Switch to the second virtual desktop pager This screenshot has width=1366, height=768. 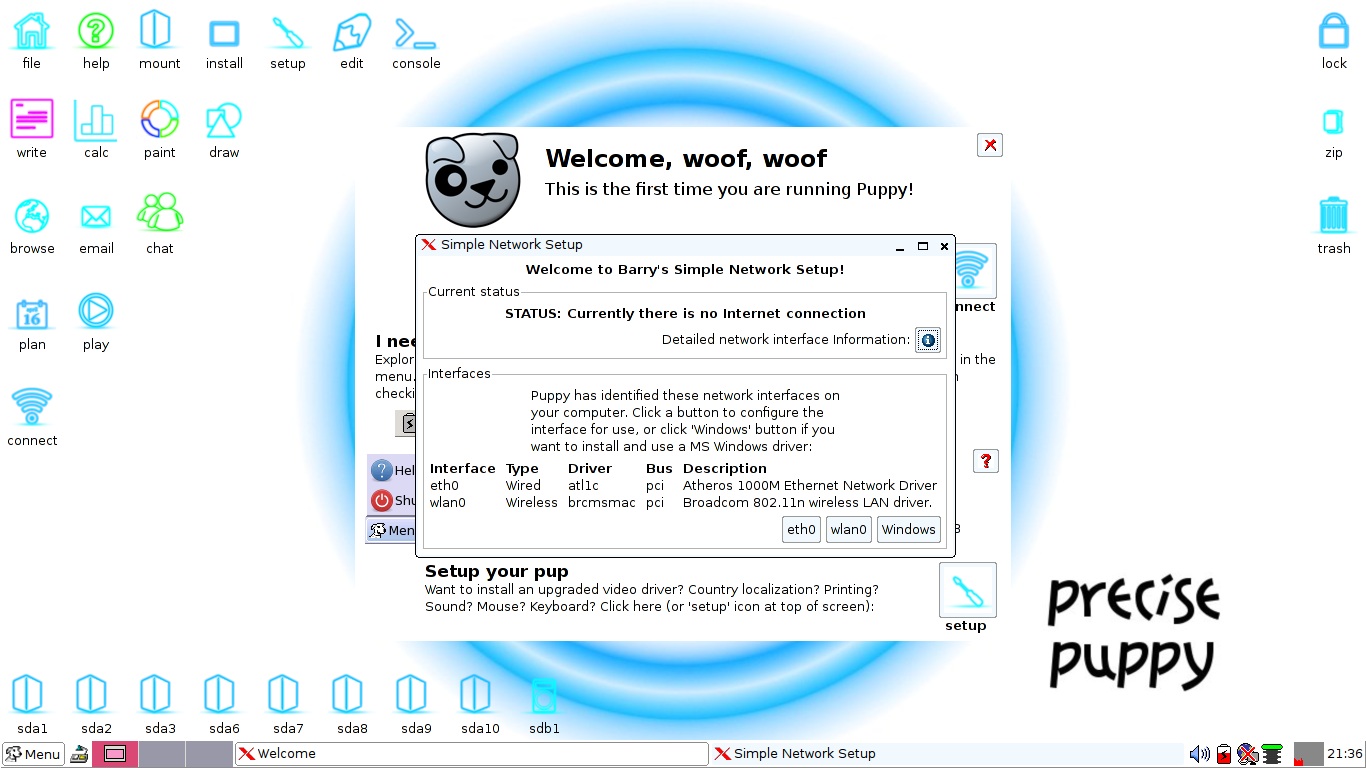162,754
